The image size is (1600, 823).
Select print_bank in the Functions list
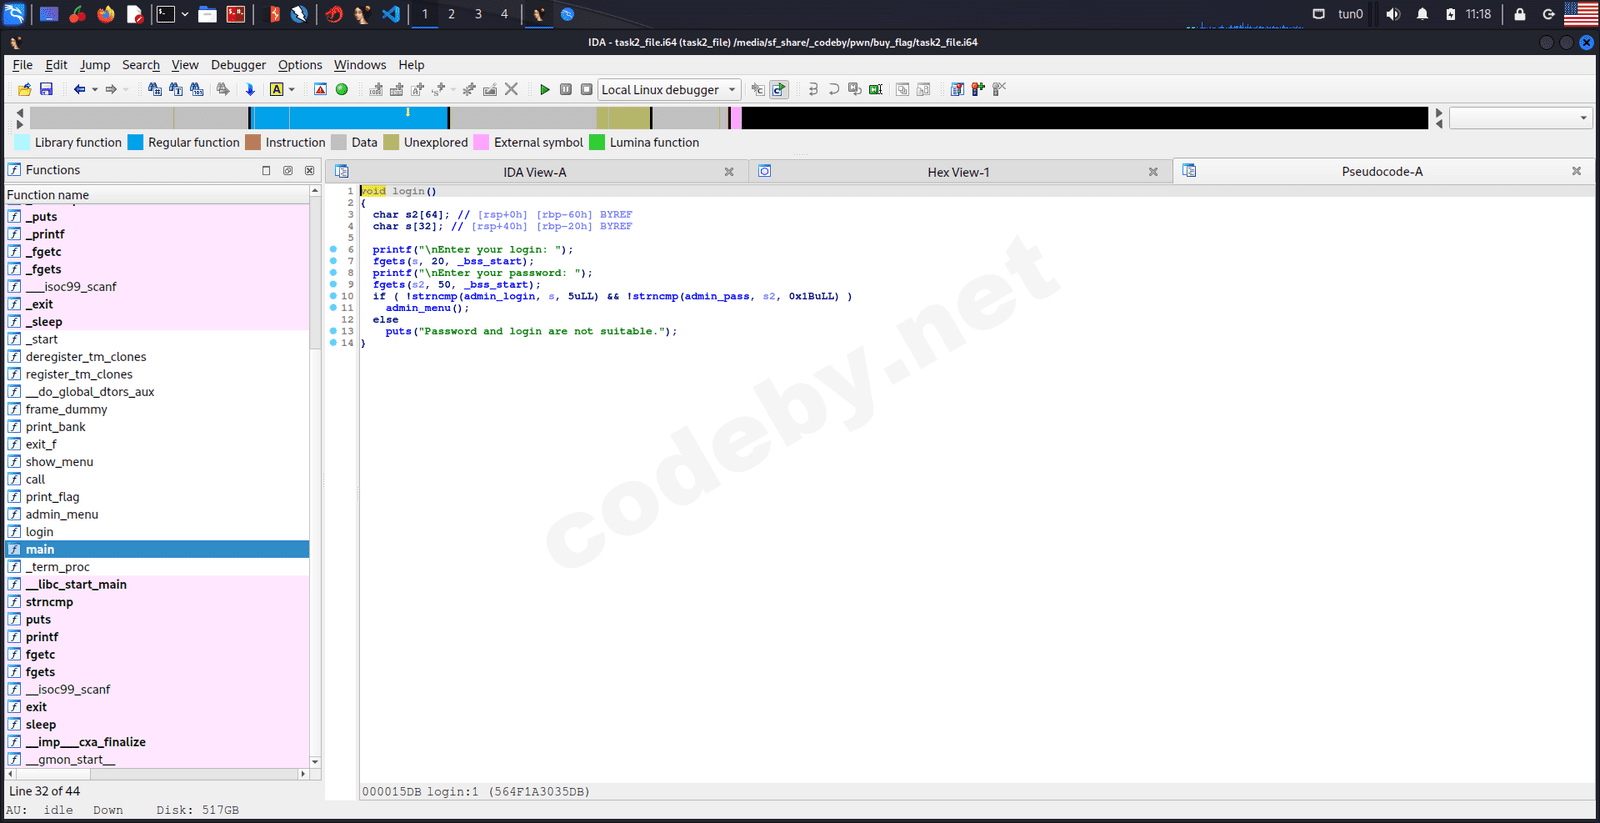tap(158, 427)
